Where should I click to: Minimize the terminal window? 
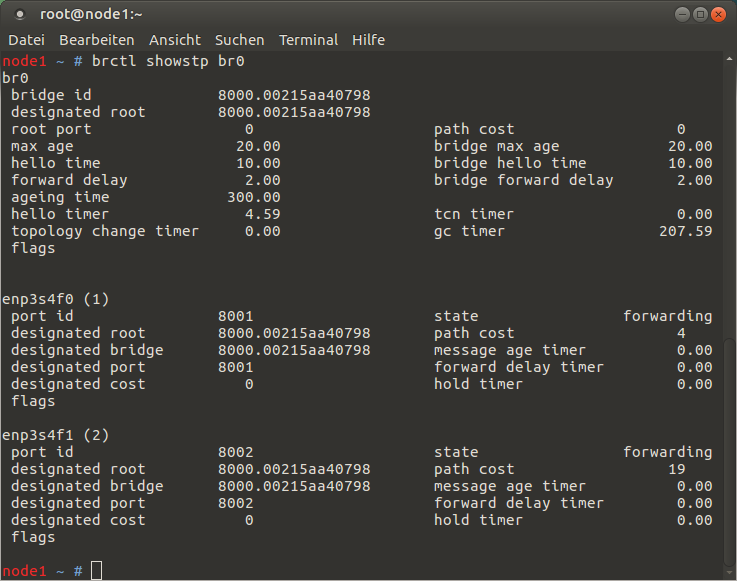[x=682, y=15]
